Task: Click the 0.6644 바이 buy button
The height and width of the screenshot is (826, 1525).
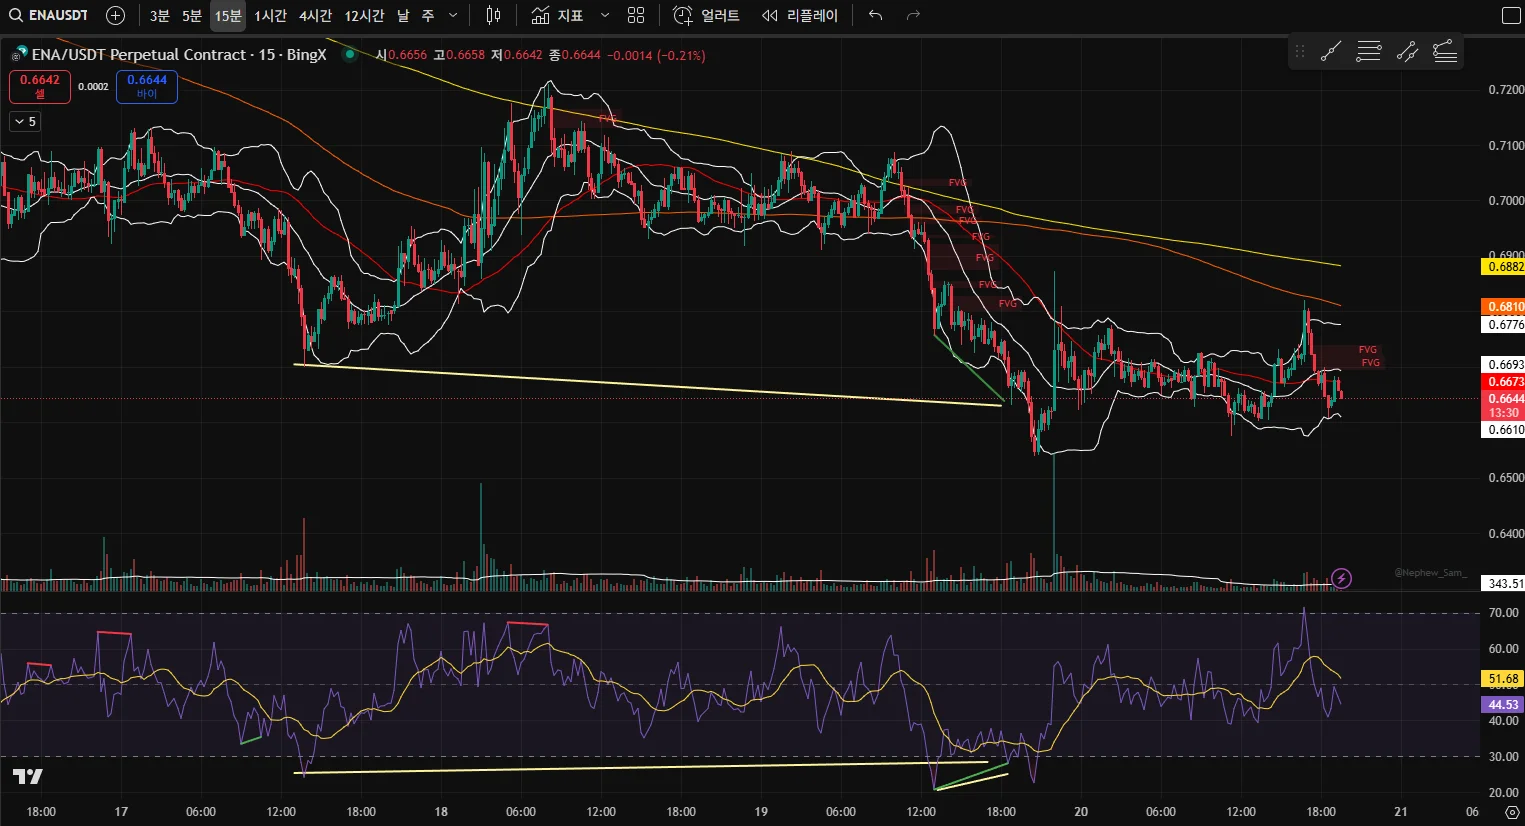Action: tap(147, 87)
